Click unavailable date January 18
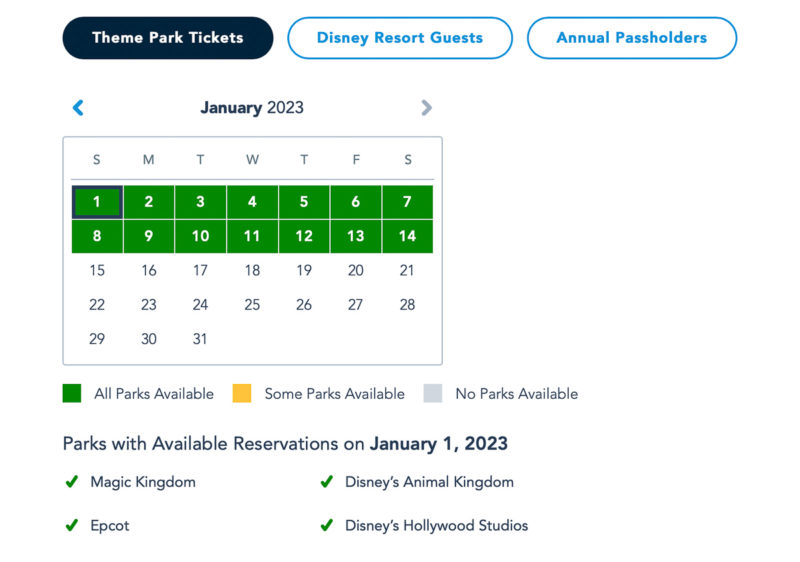Viewport: 800px width, 562px height. click(x=252, y=270)
